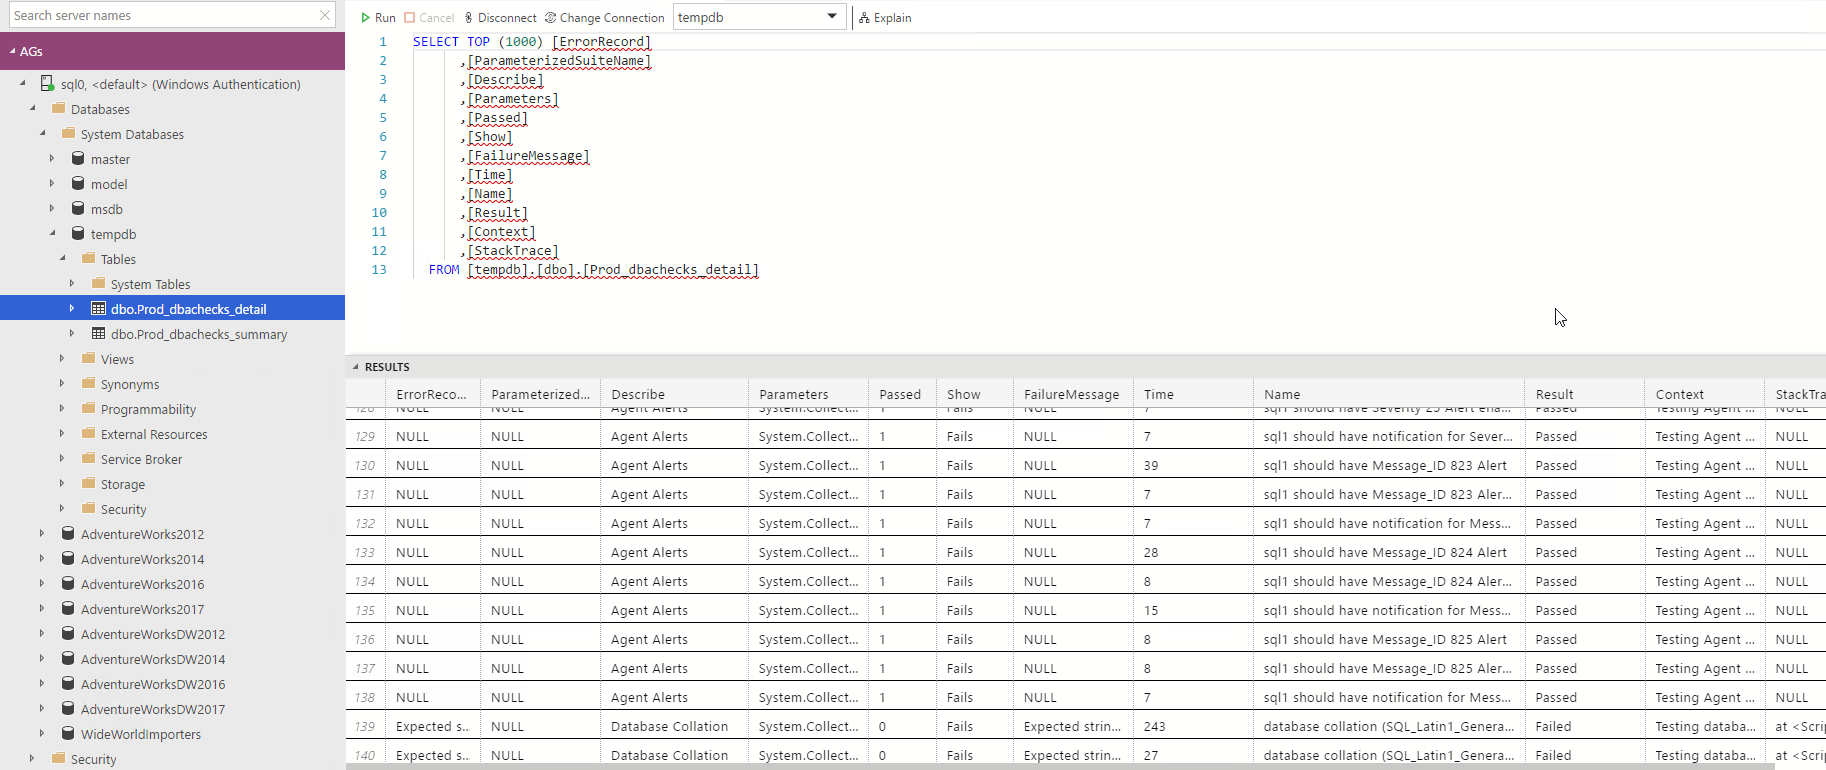The image size is (1826, 770).
Task: Click the dbo.Prod_dbachecks_summary table icon
Action: coord(98,334)
